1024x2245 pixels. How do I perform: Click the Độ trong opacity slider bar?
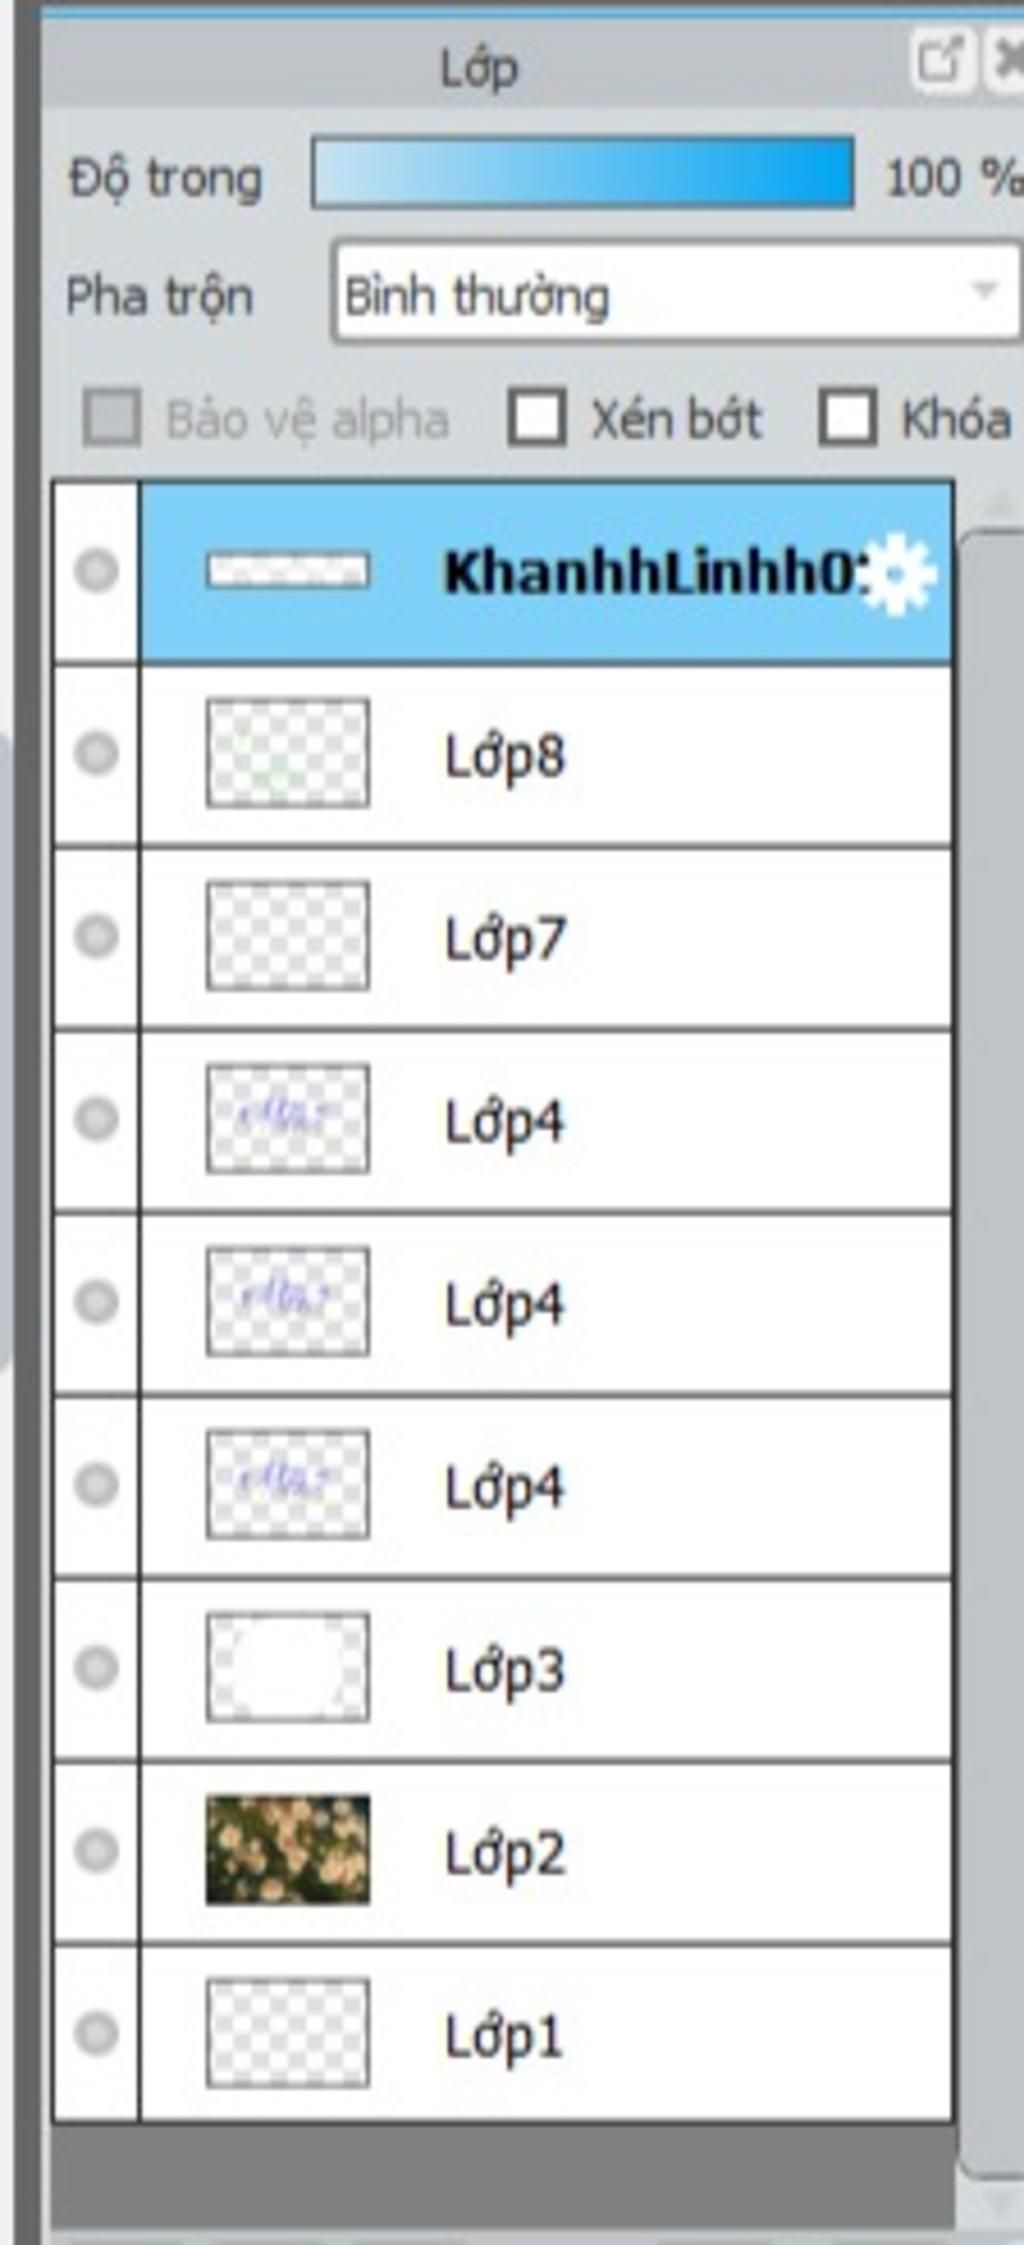(x=583, y=173)
